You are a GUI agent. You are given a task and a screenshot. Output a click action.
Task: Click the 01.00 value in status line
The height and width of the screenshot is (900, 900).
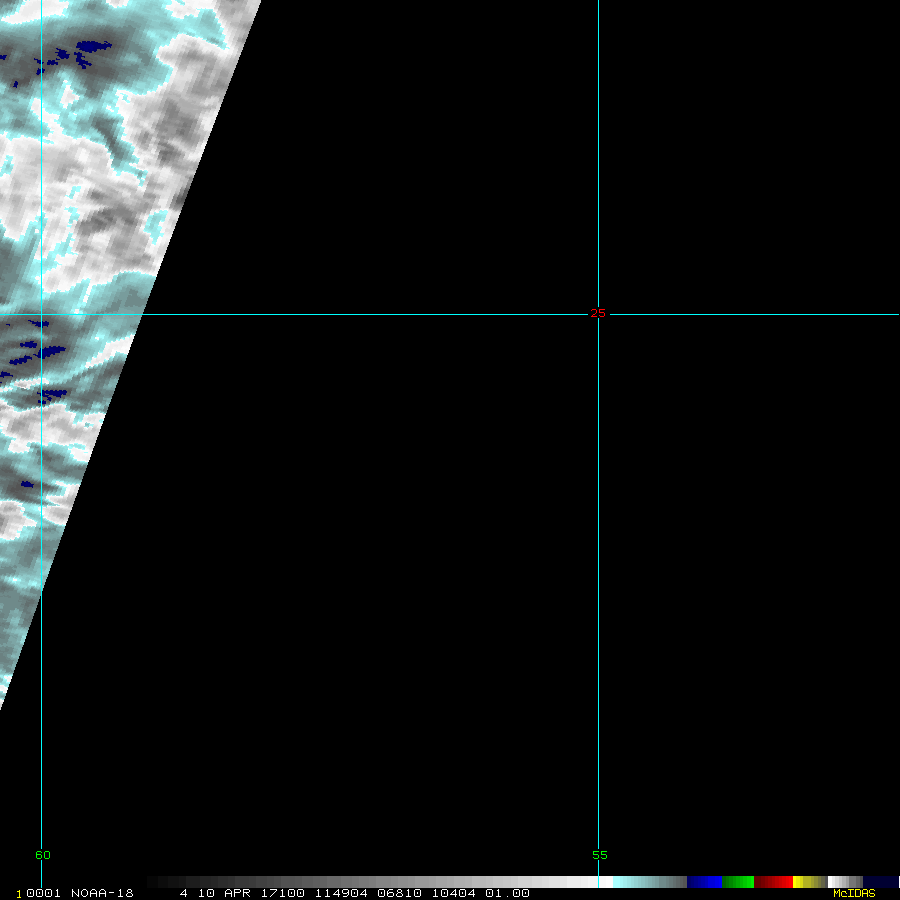(x=508, y=893)
